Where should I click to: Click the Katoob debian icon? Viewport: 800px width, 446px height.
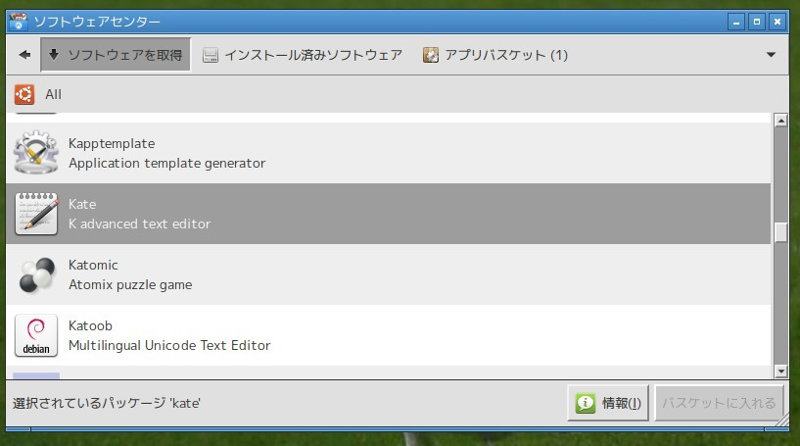pos(36,335)
